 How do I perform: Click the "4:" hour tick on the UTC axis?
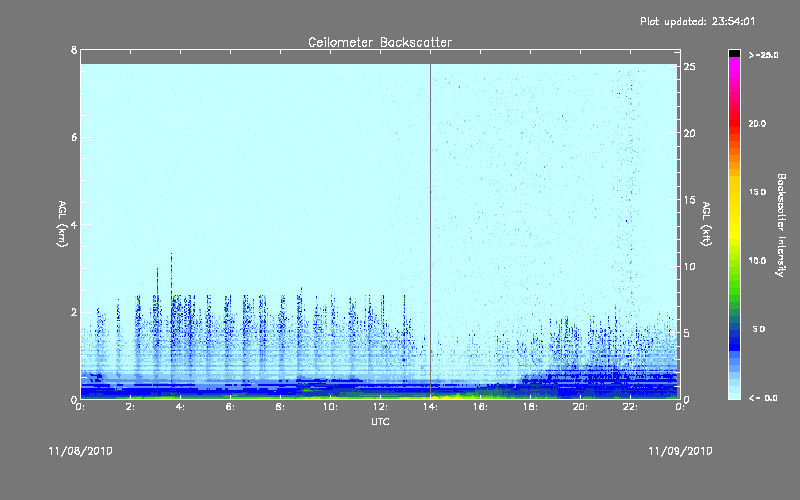(180, 407)
